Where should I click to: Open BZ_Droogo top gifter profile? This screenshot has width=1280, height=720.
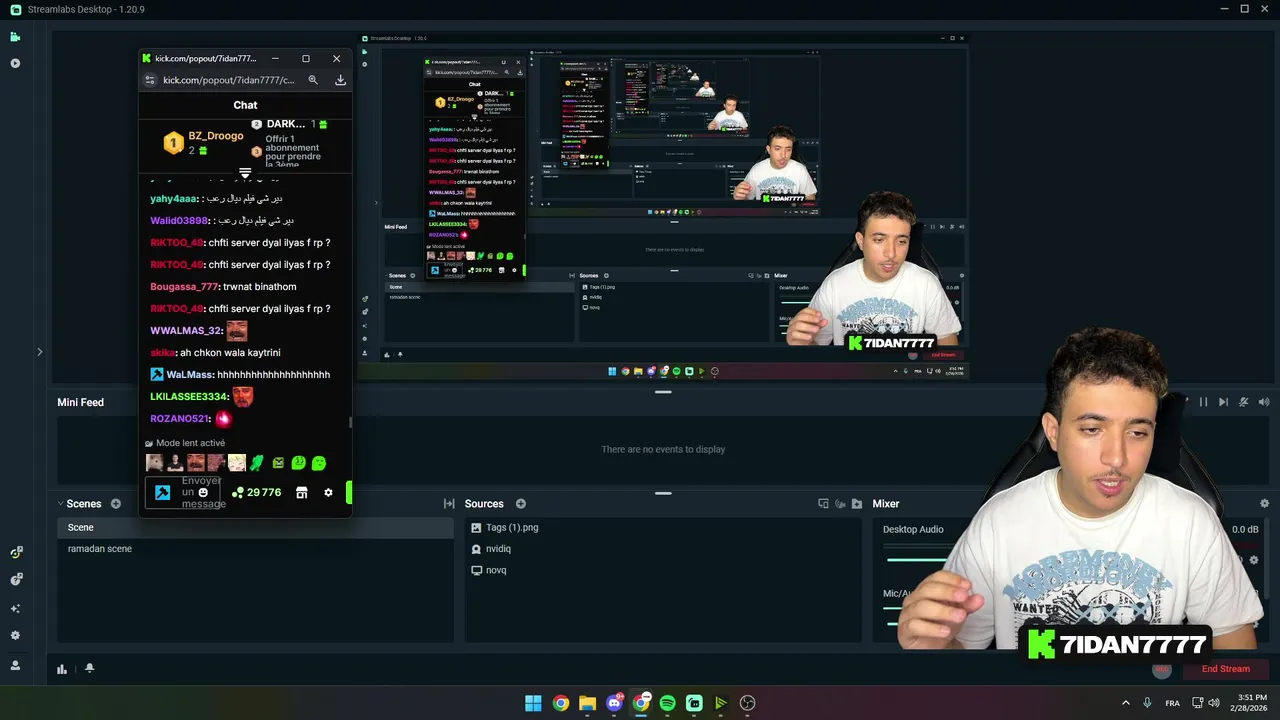click(216, 136)
